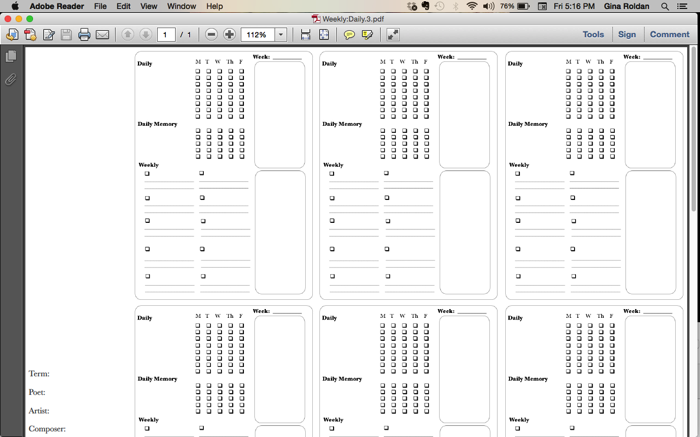Click the volume speaker icon
The width and height of the screenshot is (700, 437).
[x=488, y=6]
